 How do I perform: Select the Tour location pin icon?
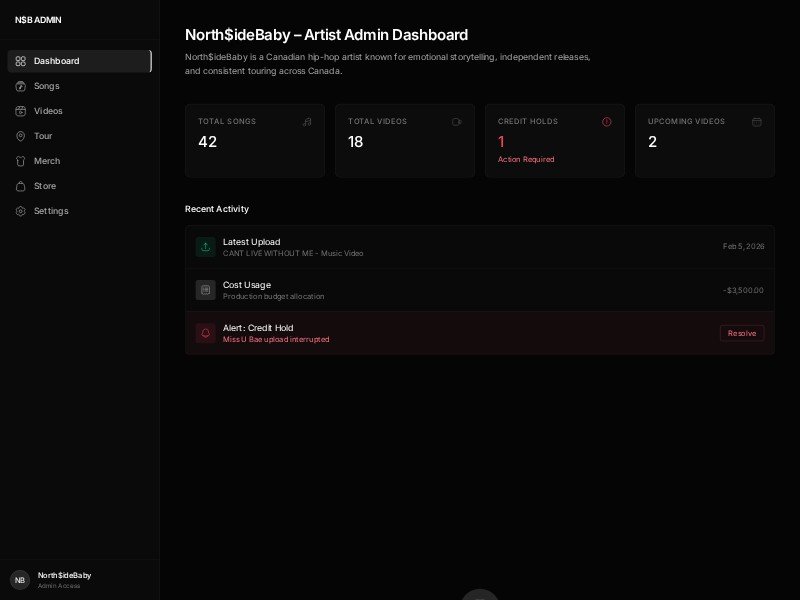21,136
